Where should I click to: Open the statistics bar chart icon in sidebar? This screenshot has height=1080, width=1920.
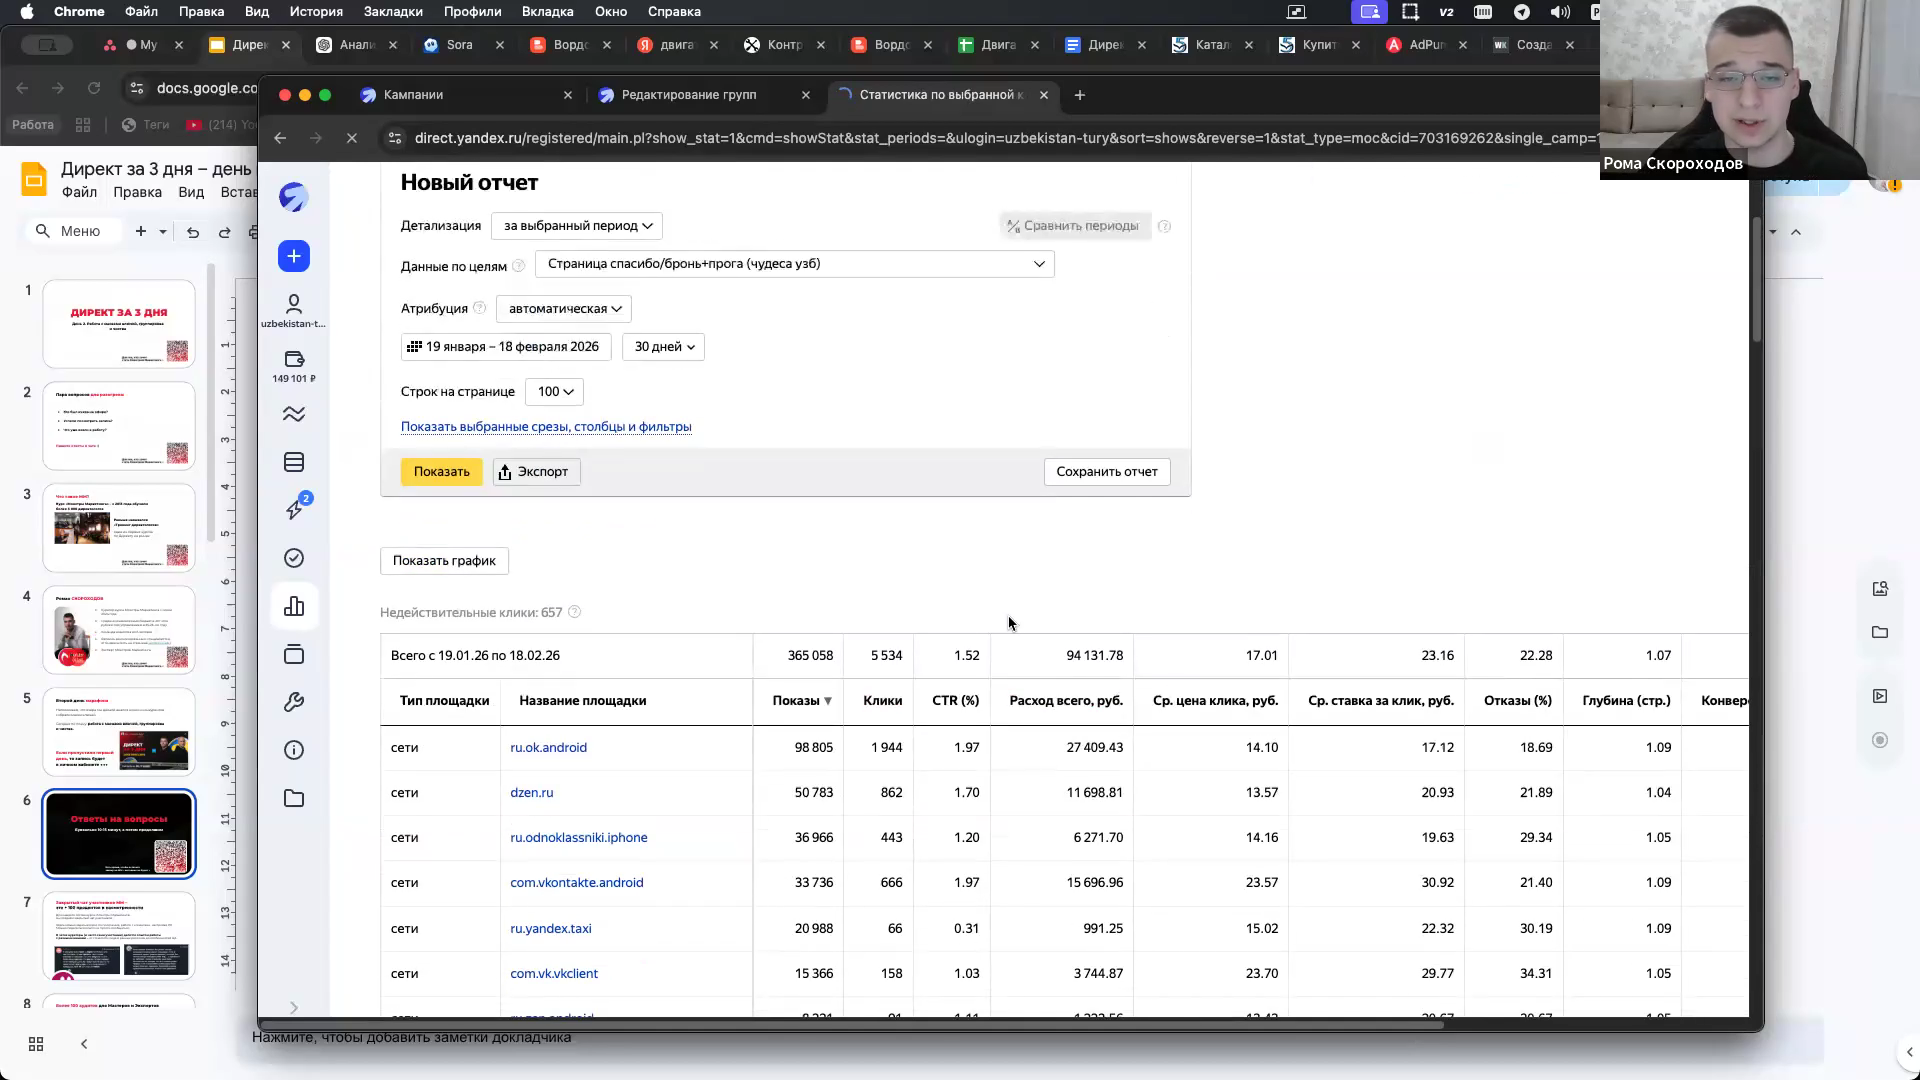pos(294,606)
